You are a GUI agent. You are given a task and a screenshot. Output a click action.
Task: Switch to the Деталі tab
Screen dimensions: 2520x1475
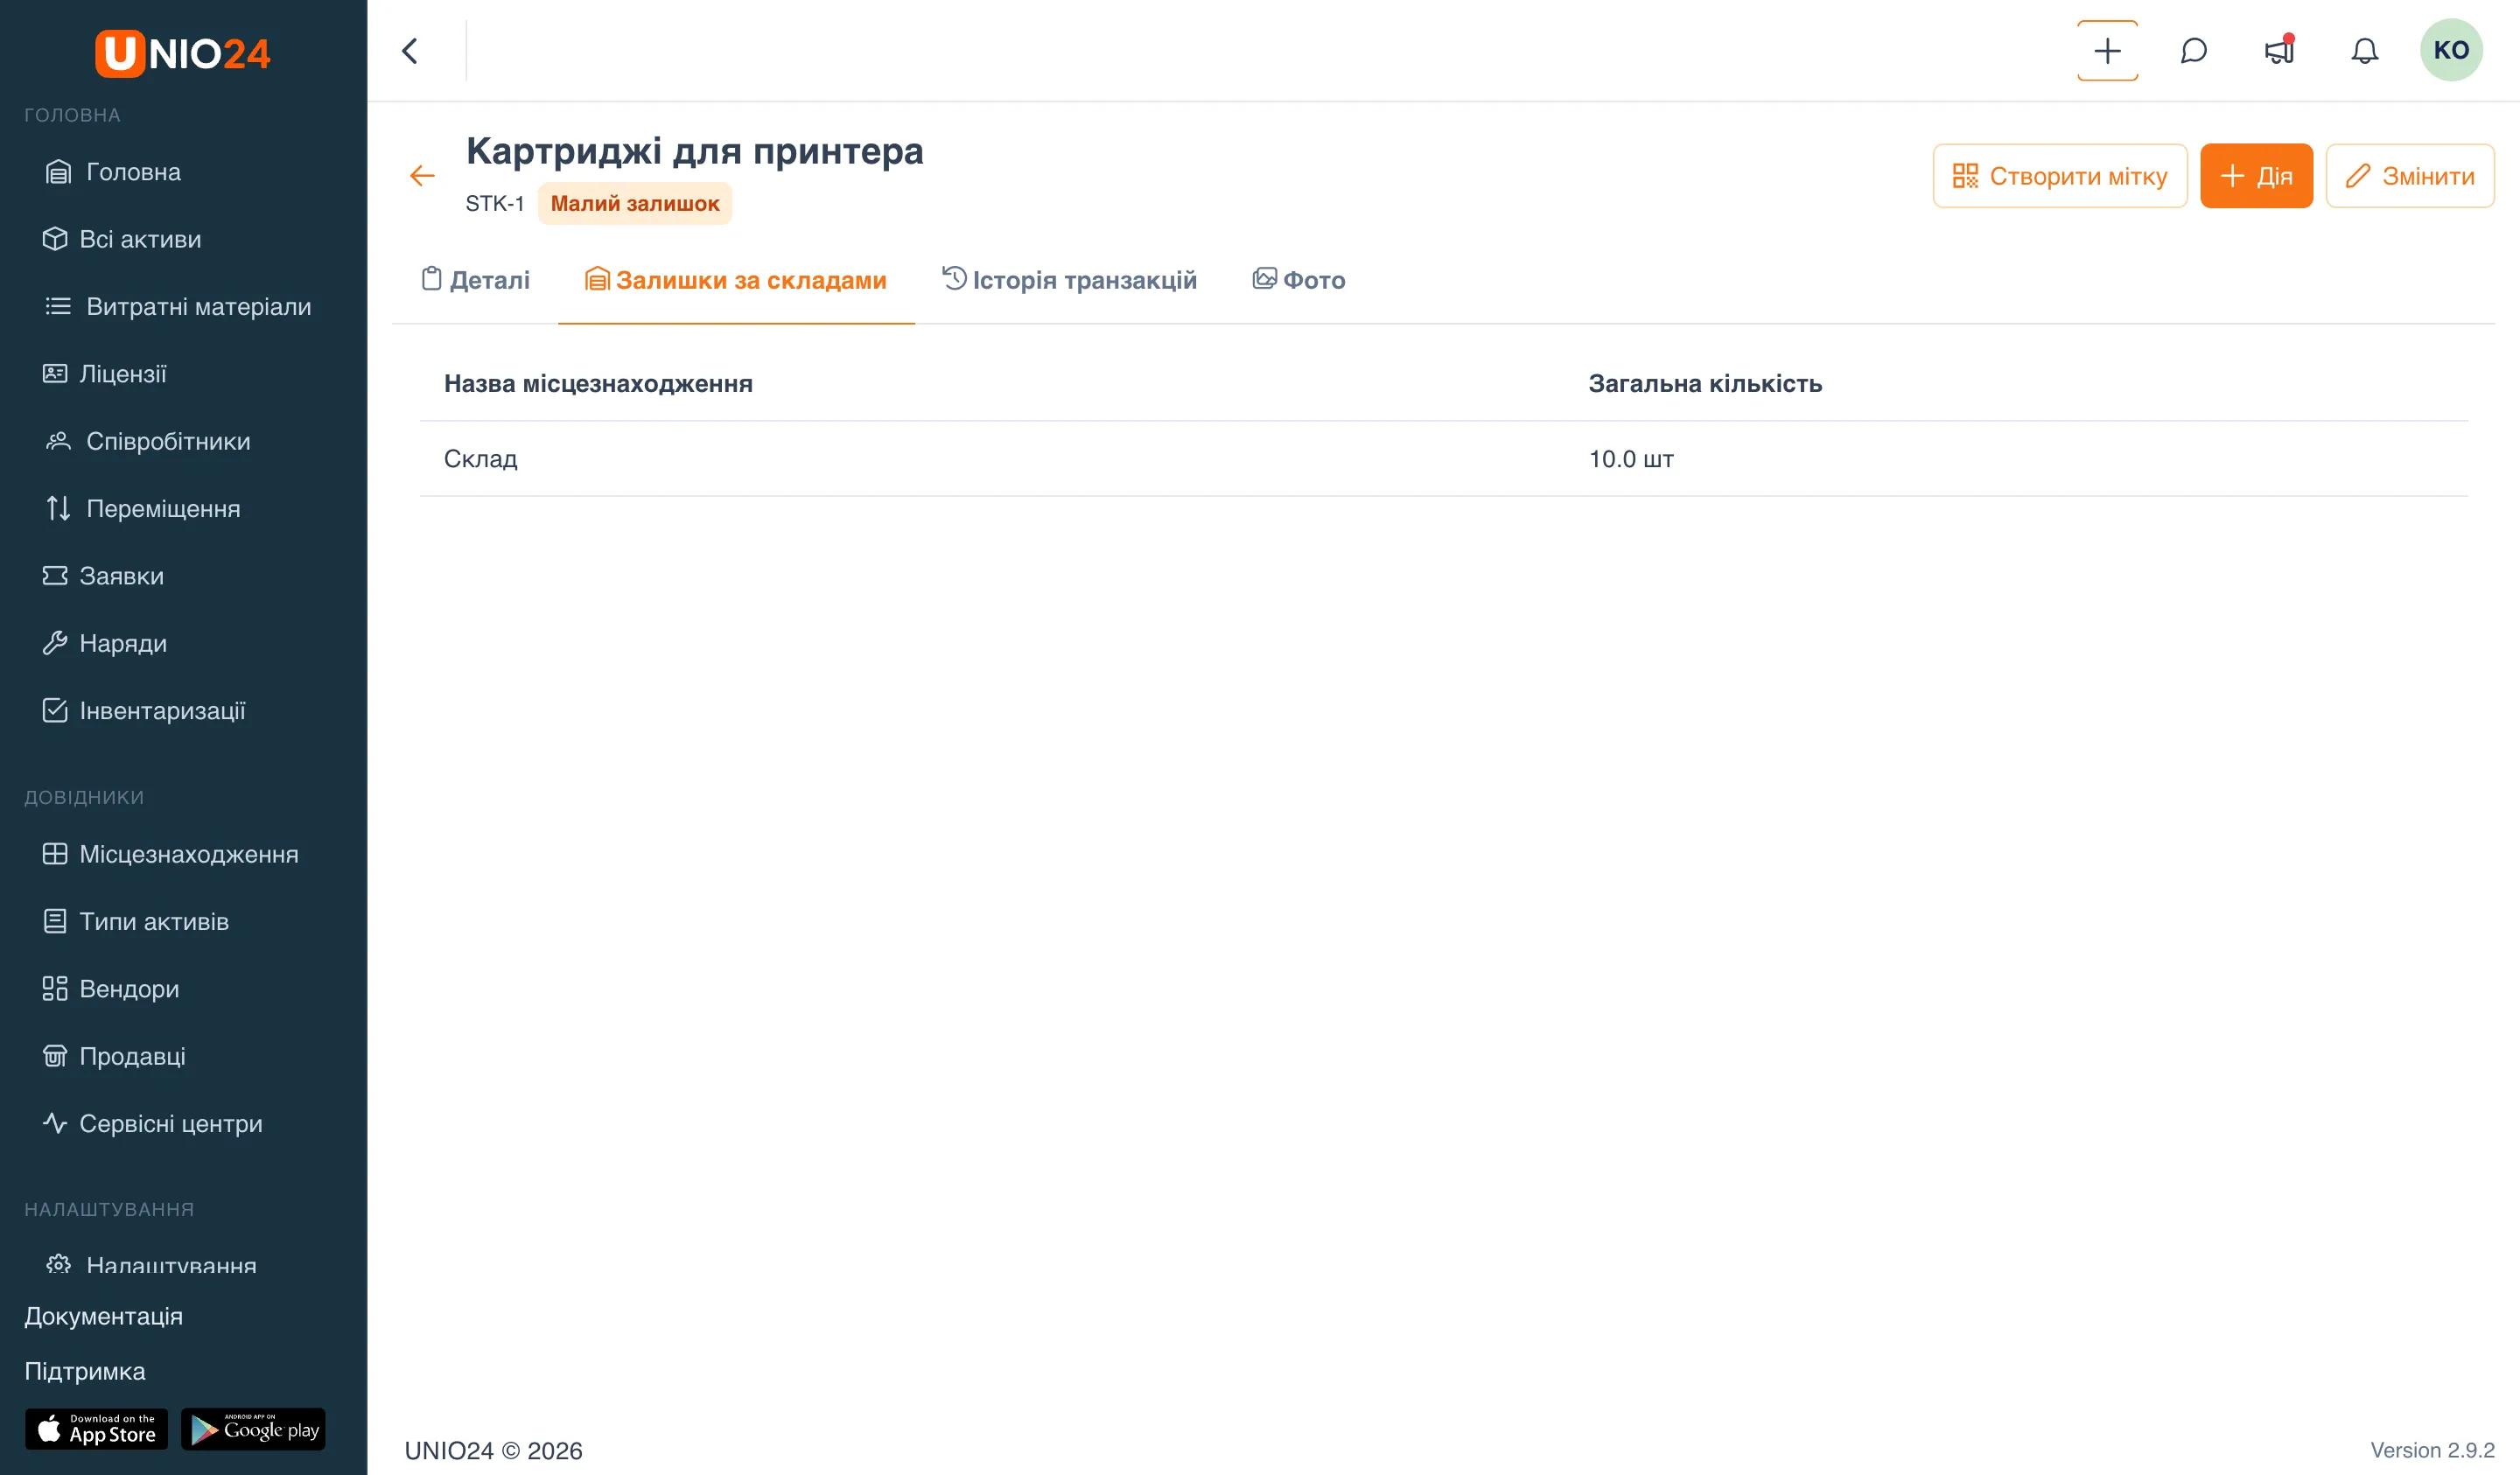475,280
